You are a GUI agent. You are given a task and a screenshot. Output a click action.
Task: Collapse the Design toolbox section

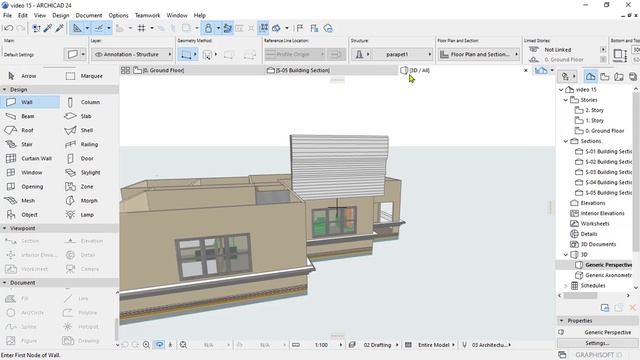[4, 89]
